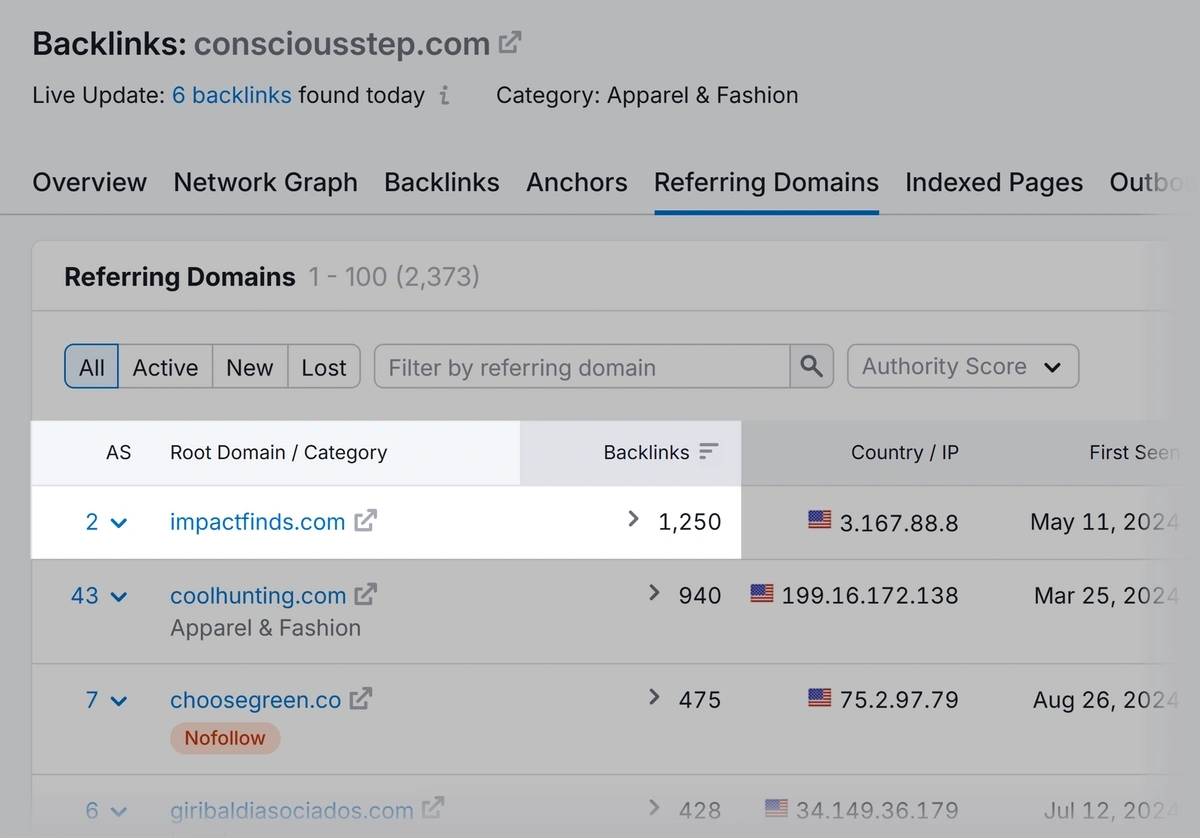This screenshot has width=1200, height=838.
Task: Open the coolhunting.com domain link
Action: [258, 596]
